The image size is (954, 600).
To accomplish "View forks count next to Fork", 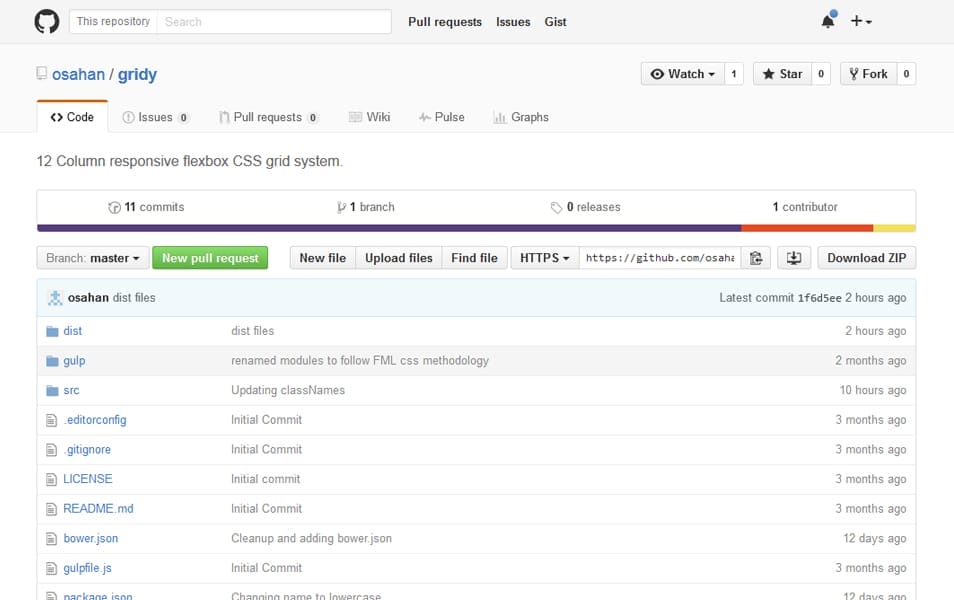I will pos(907,74).
